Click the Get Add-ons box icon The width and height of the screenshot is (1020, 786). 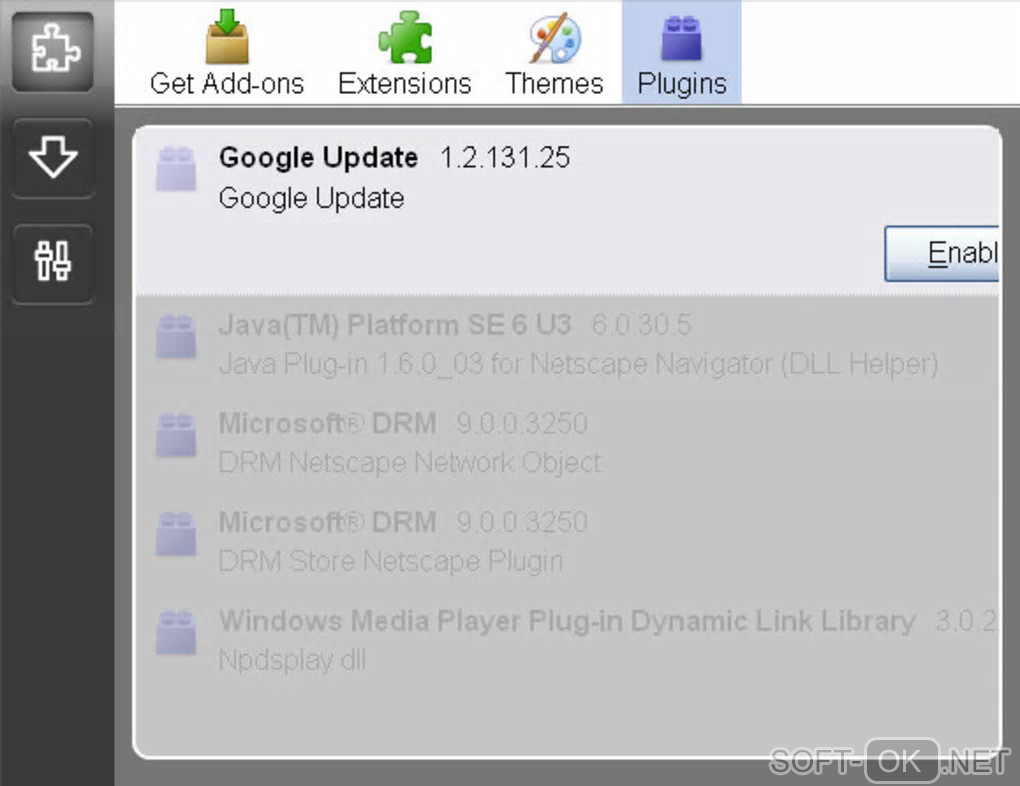pyautogui.click(x=227, y=36)
